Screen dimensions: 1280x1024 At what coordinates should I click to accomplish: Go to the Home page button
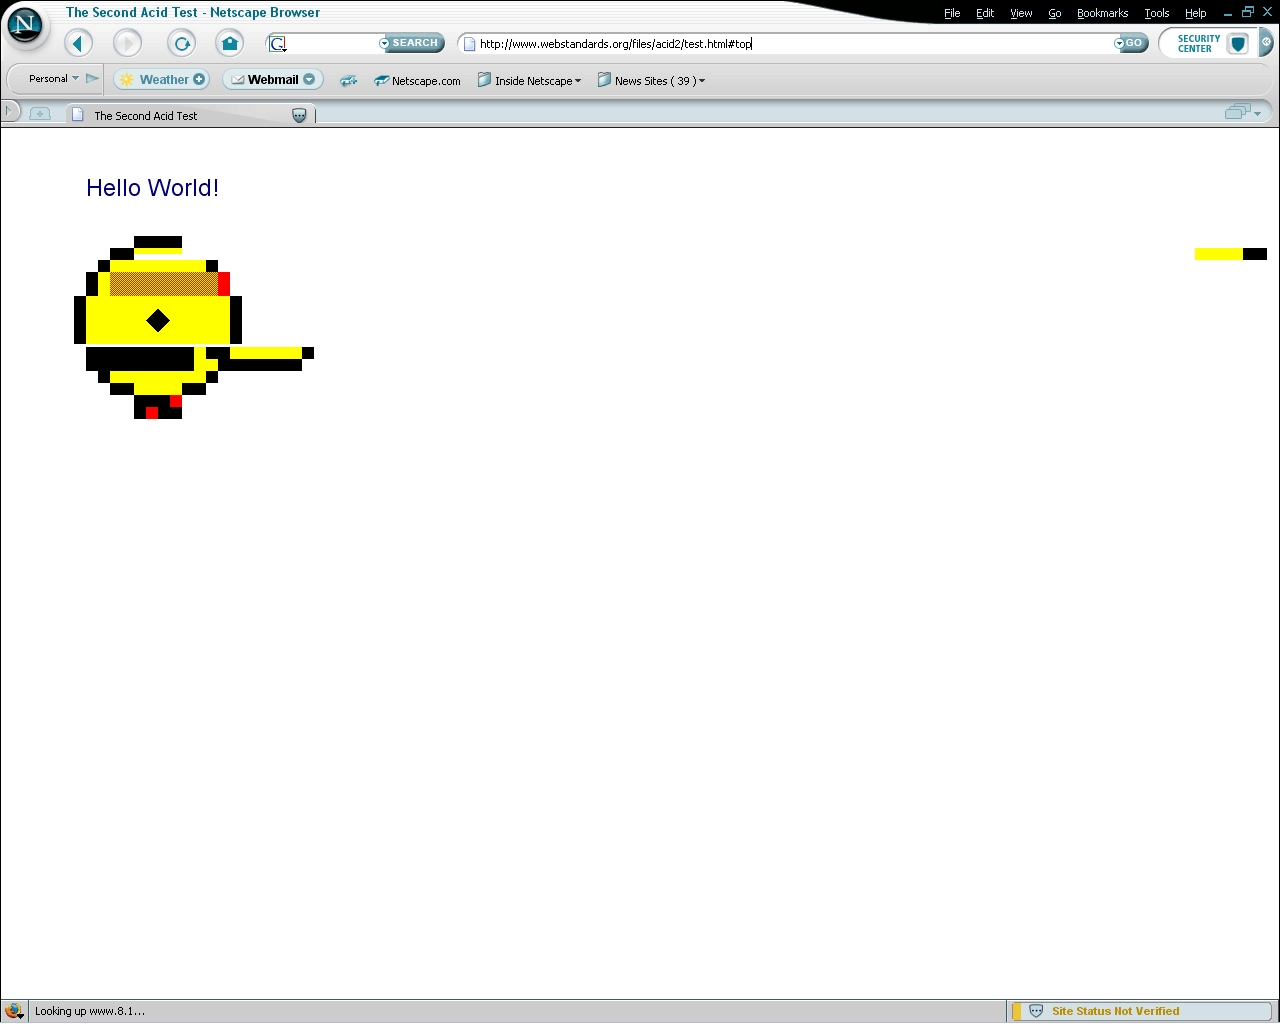(230, 43)
